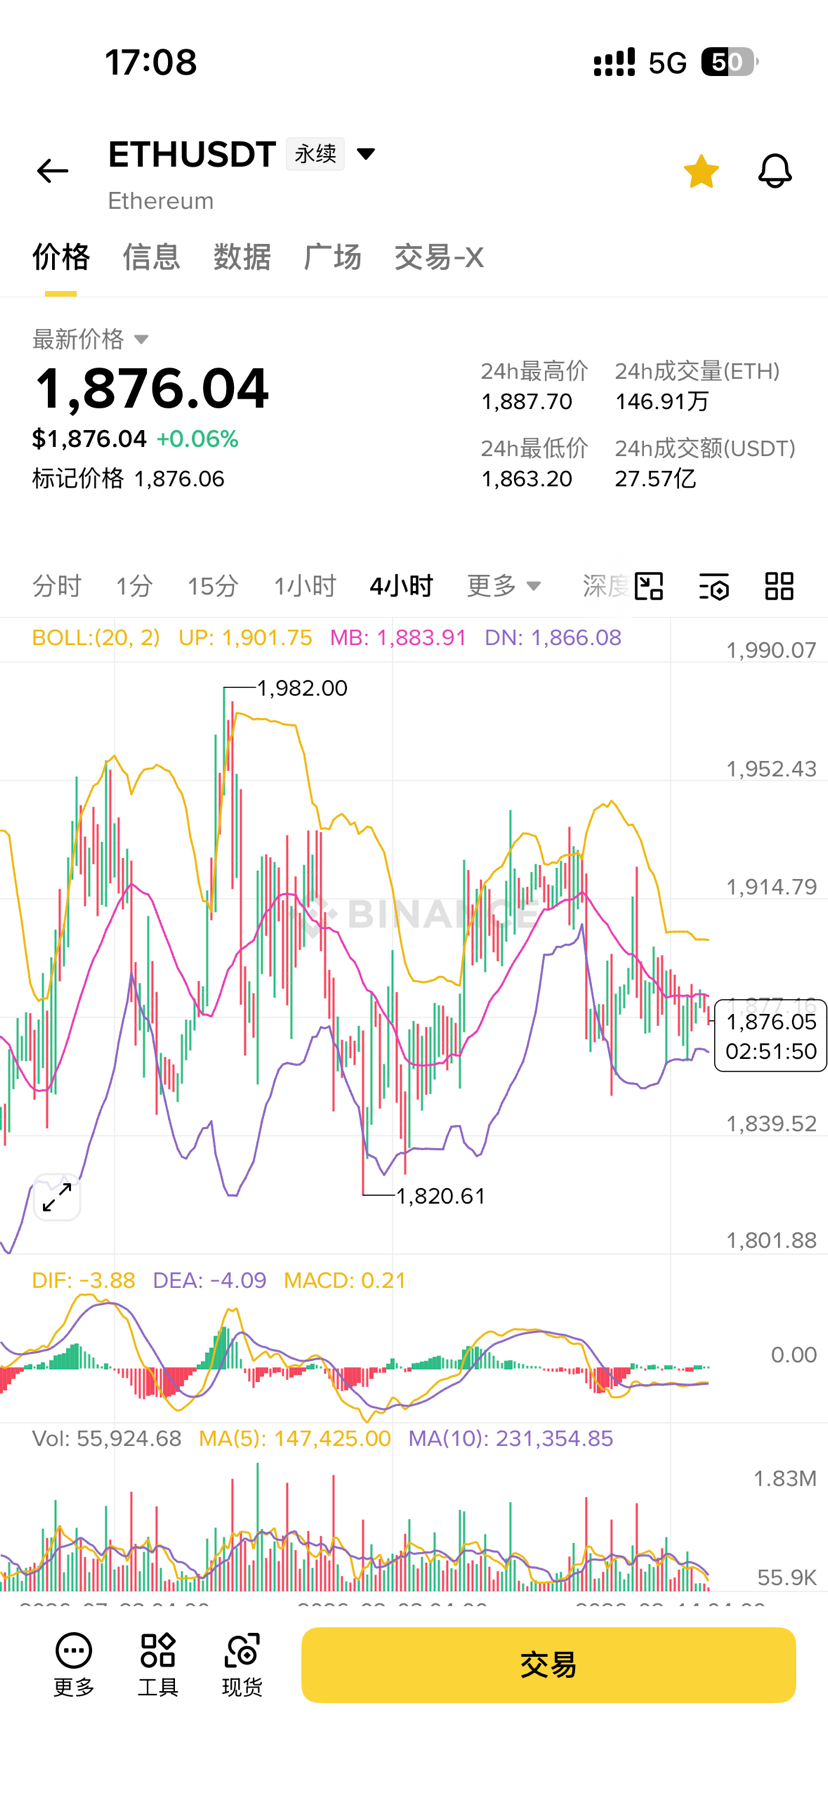Select the 4小时 interval
Viewport: 828px width, 1796px height.
point(401,586)
